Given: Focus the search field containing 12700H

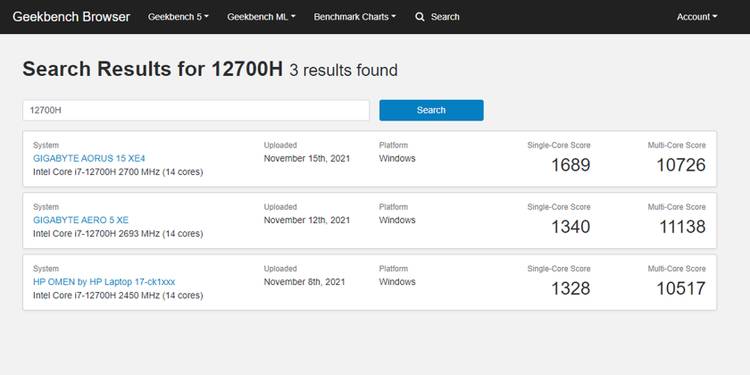Looking at the screenshot, I should coord(196,110).
